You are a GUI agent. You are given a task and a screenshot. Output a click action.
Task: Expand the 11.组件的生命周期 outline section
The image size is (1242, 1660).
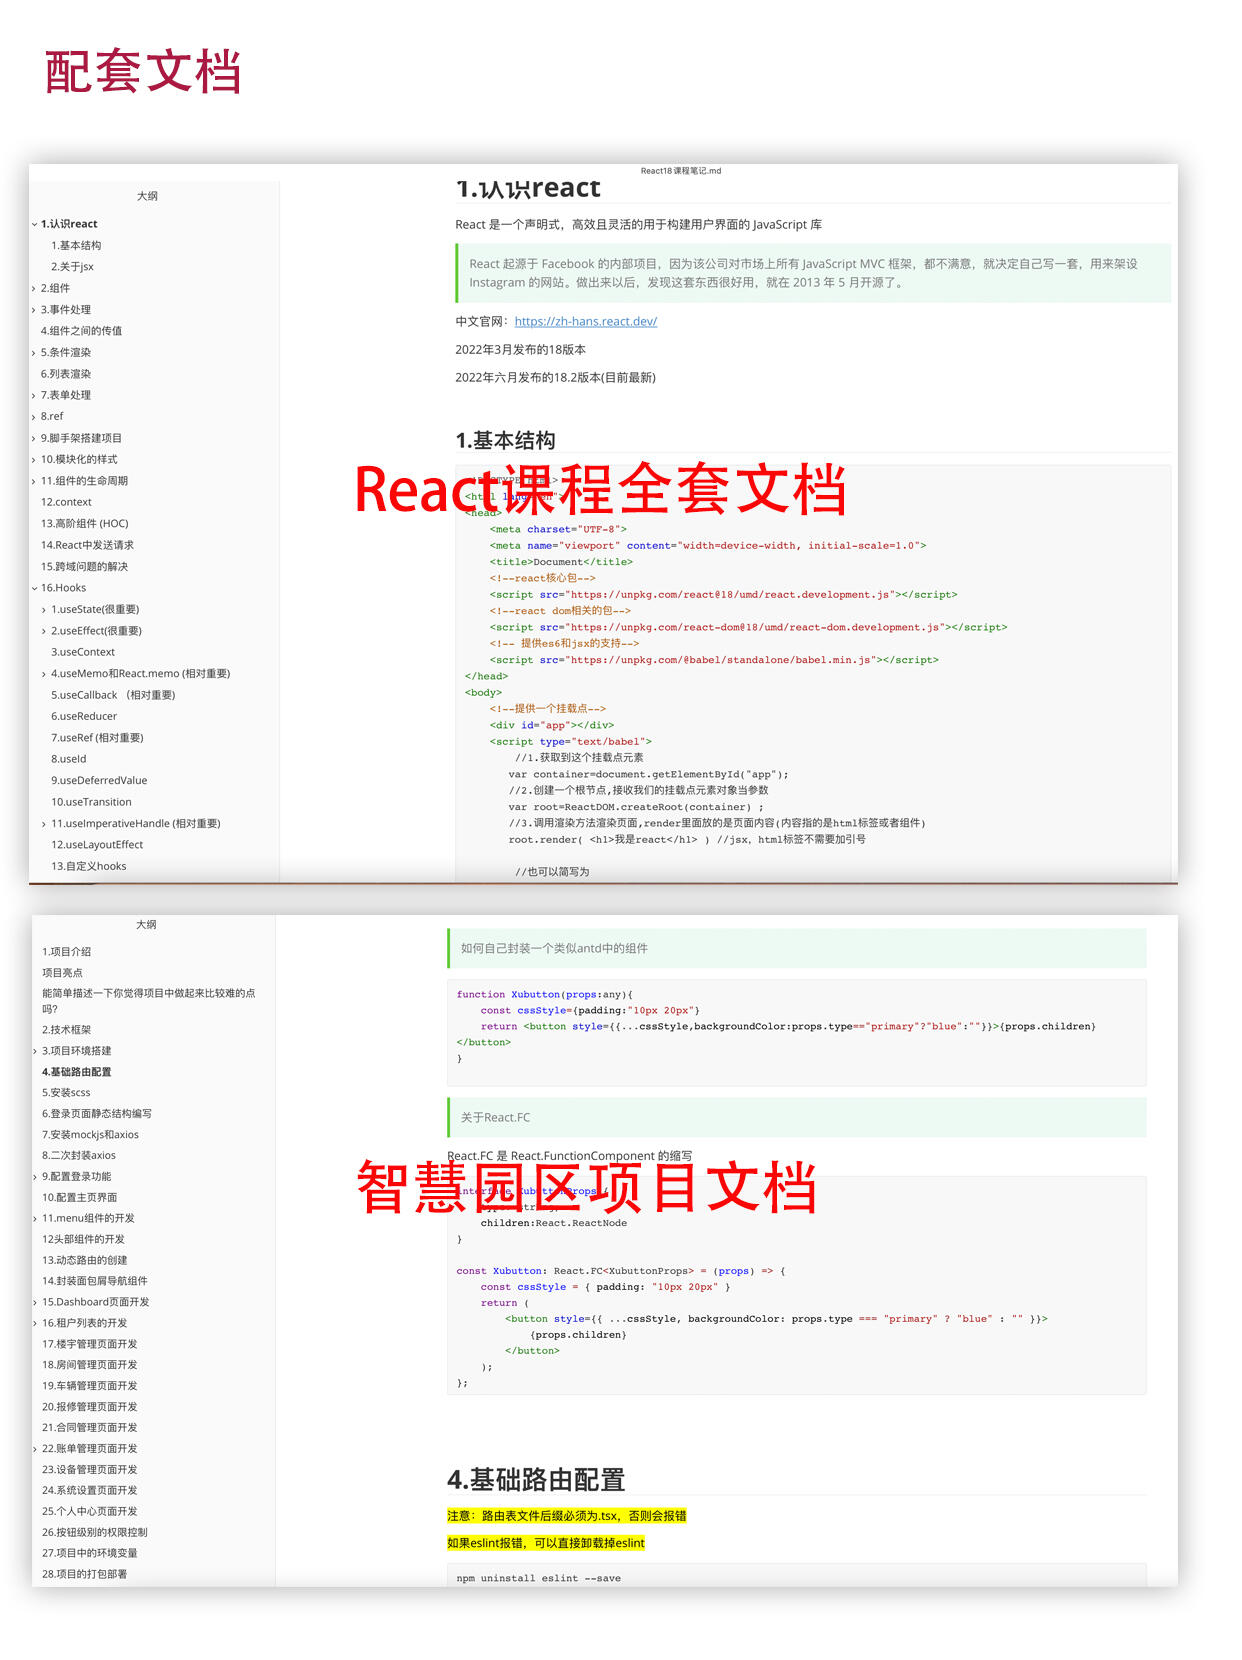point(34,481)
